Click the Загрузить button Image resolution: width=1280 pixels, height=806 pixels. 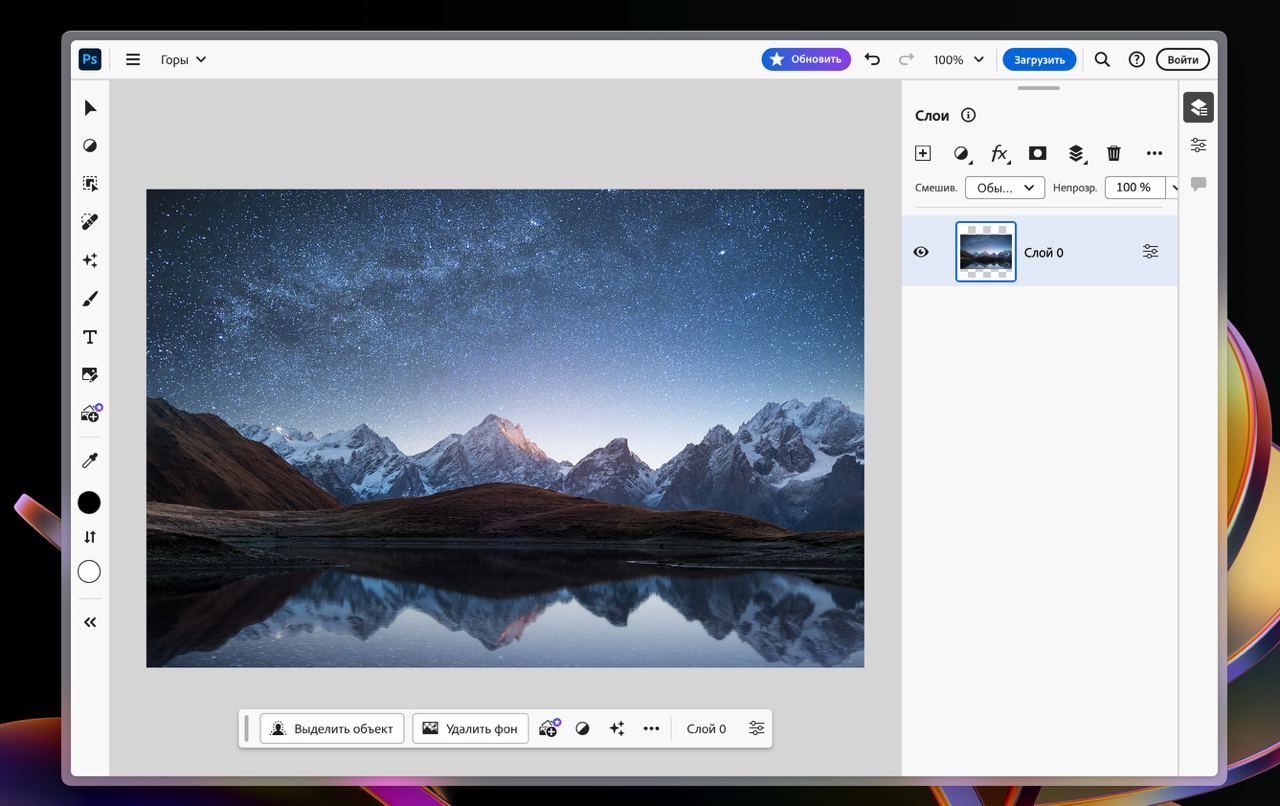tap(1040, 59)
